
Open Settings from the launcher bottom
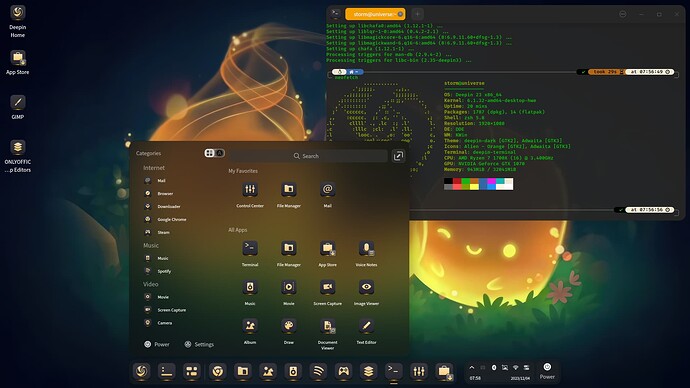(199, 344)
